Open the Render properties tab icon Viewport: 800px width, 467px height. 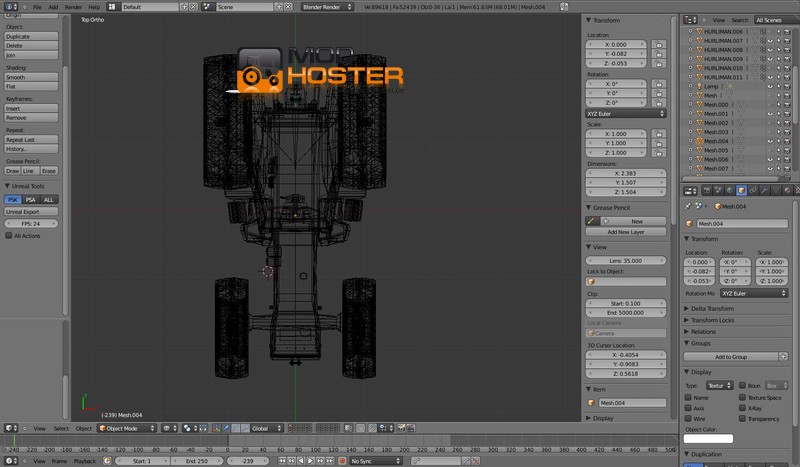(x=707, y=190)
